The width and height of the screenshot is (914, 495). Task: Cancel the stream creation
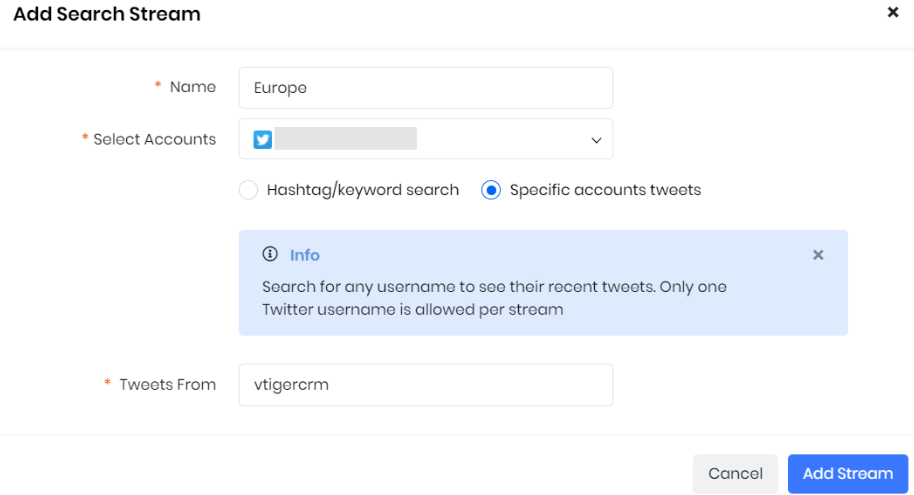pos(735,473)
